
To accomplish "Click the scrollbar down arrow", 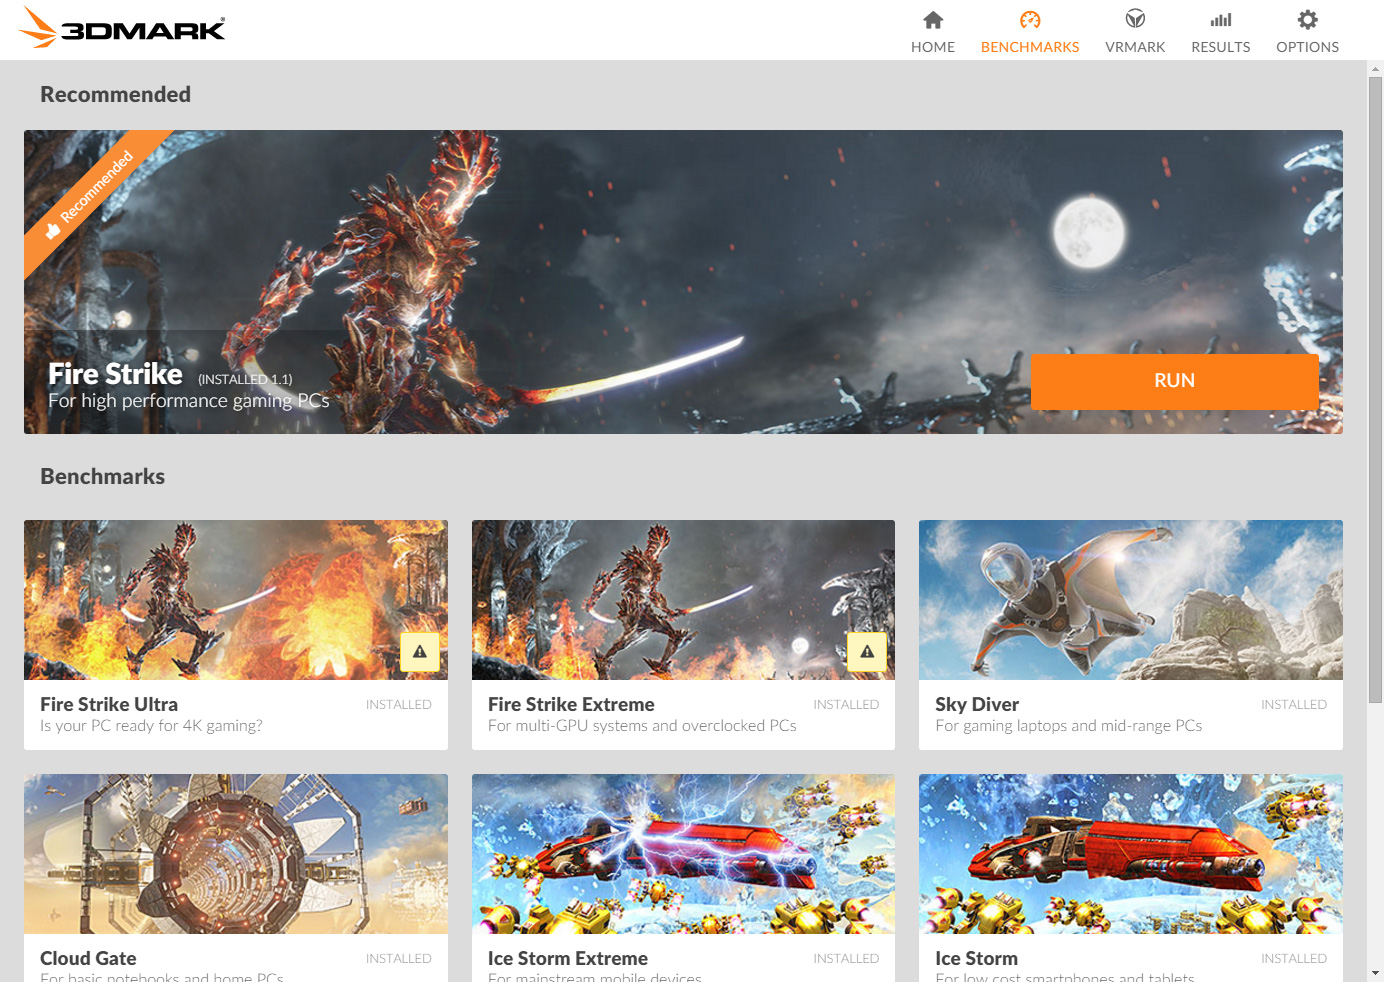I will pyautogui.click(x=1376, y=972).
